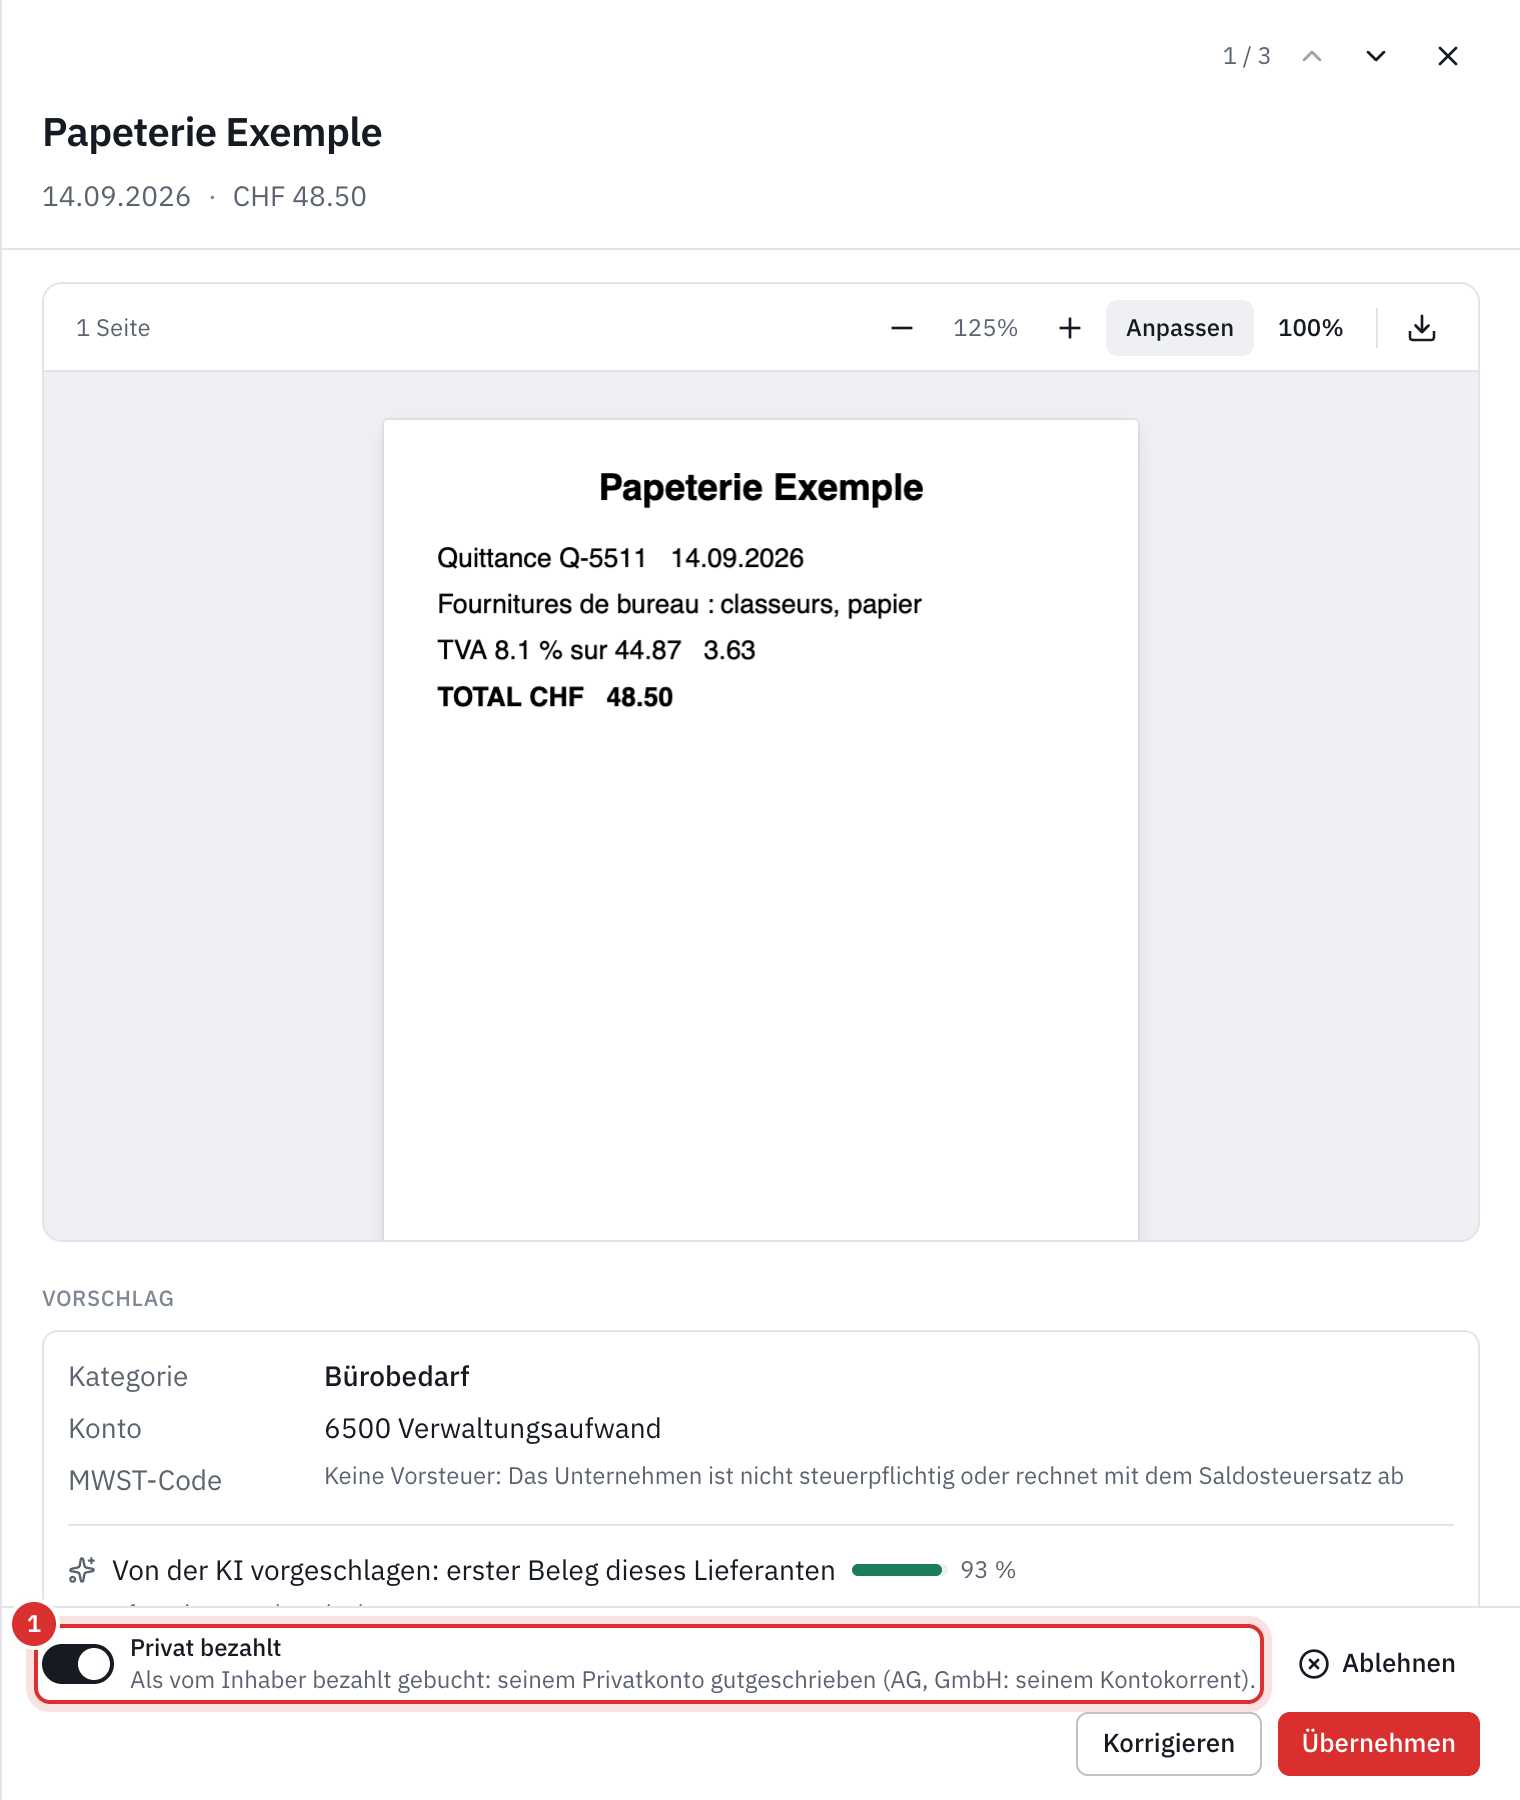Viewport: 1520px width, 1800px height.
Task: Select the Kategorie value Bürobedarf
Action: coord(397,1376)
